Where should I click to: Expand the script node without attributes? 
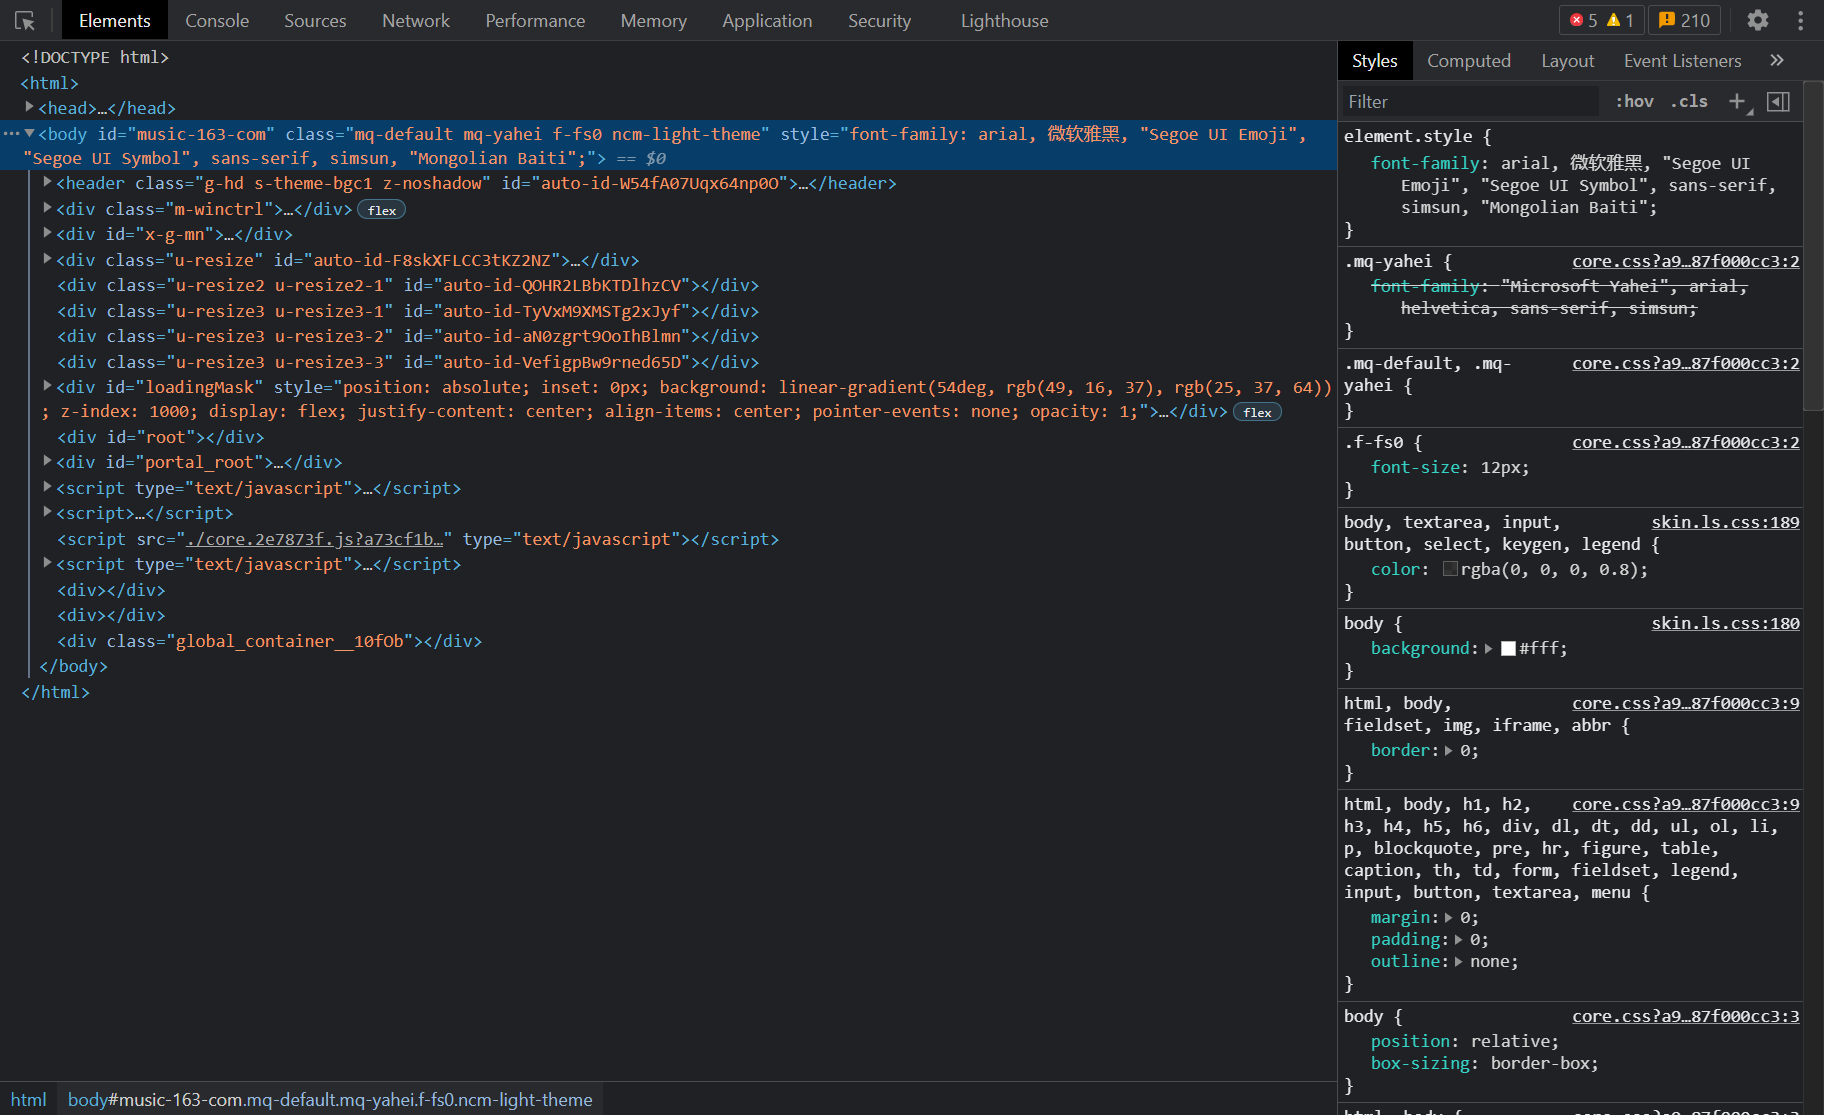[x=47, y=512]
